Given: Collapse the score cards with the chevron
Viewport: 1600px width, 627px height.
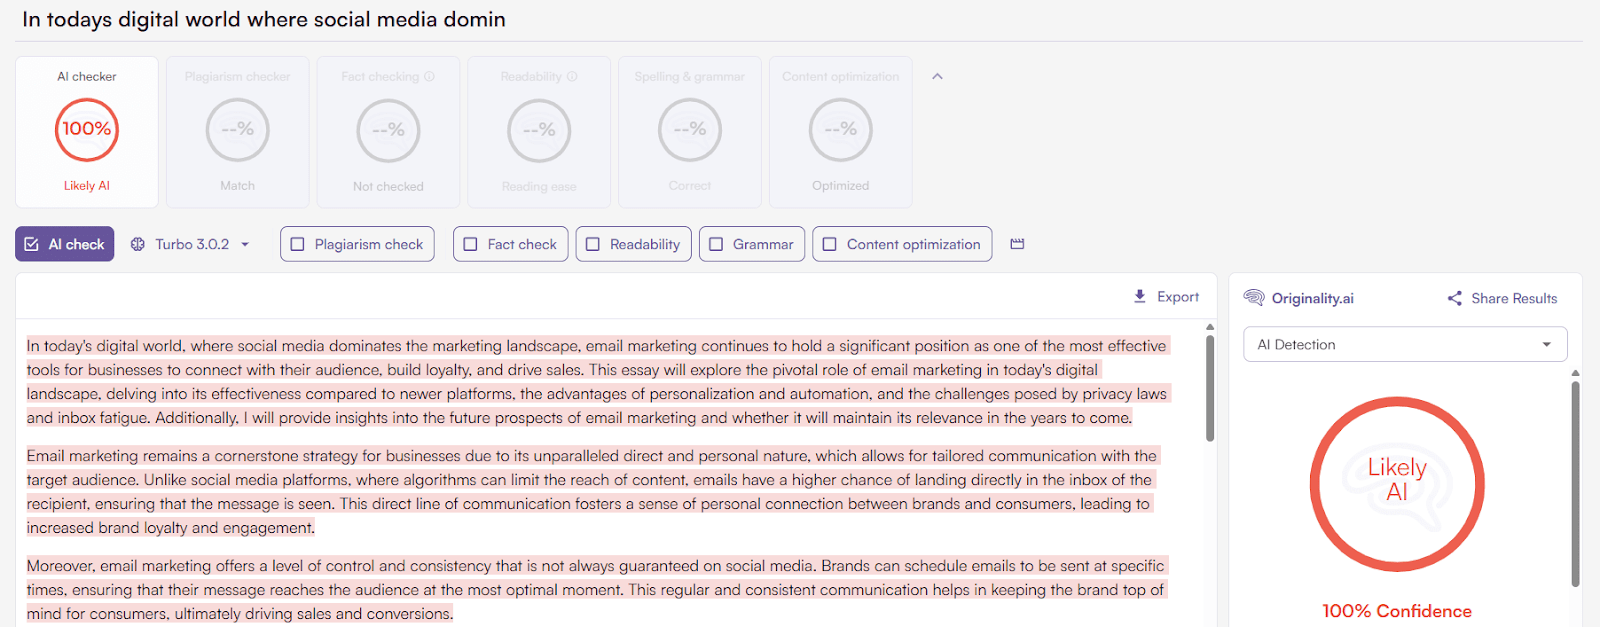Looking at the screenshot, I should pyautogui.click(x=936, y=75).
